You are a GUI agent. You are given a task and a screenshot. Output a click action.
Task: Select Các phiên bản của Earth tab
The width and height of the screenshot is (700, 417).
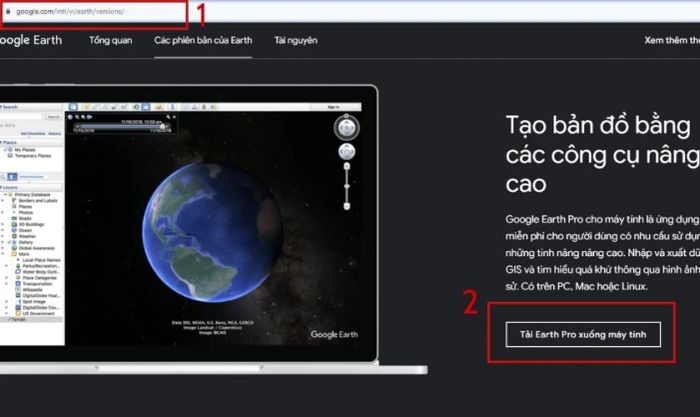tap(203, 40)
